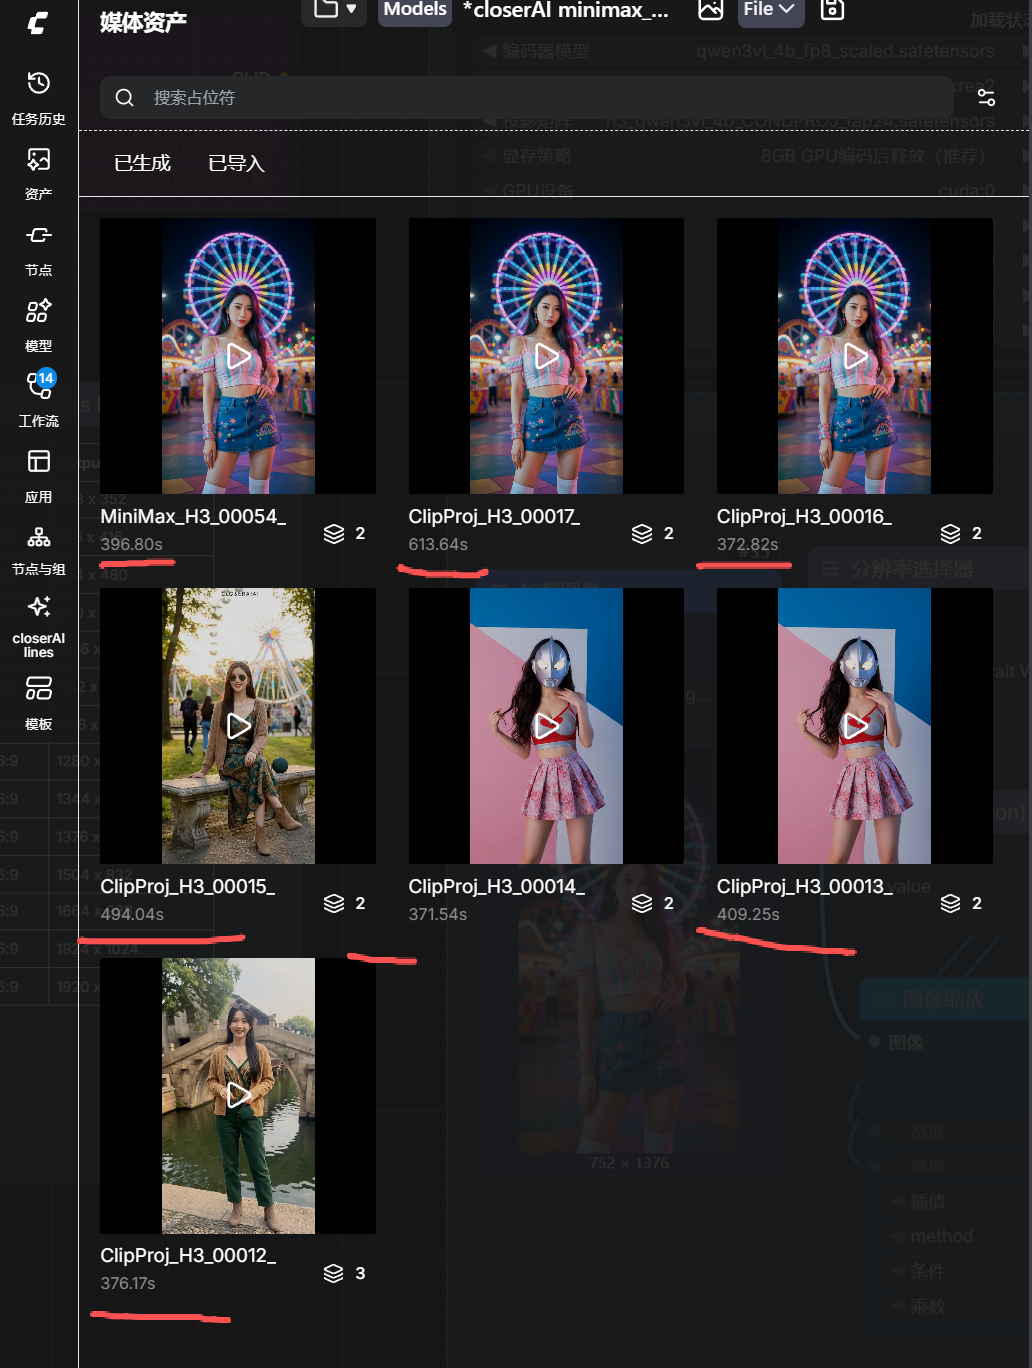This screenshot has width=1032, height=1368.
Task: Open the 模型 models sidebar panel
Action: tap(39, 326)
